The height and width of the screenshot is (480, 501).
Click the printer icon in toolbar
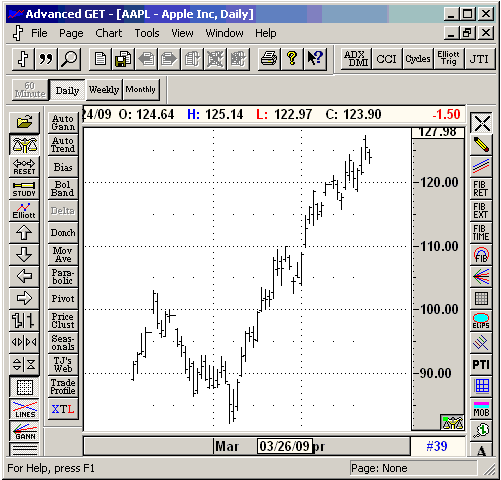pos(269,59)
